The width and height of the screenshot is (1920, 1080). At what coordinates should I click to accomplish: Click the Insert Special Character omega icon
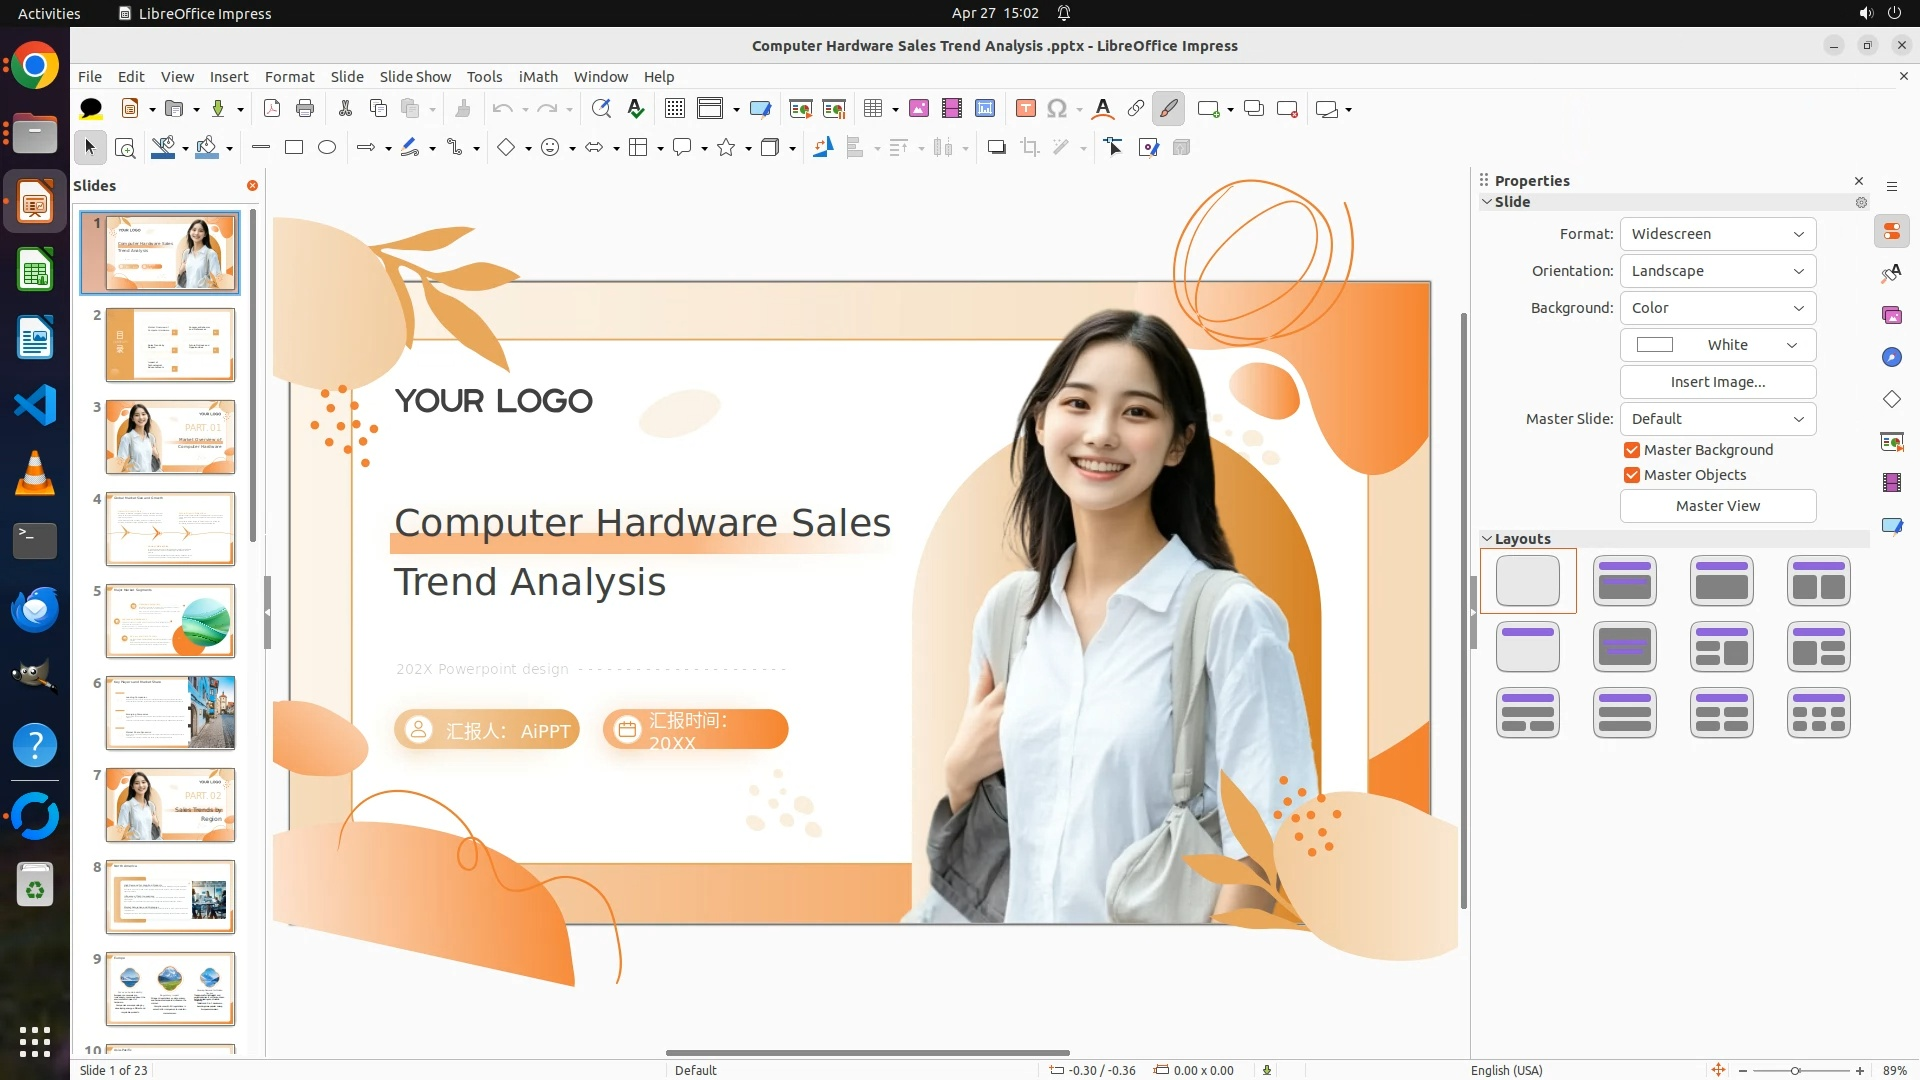click(1057, 109)
